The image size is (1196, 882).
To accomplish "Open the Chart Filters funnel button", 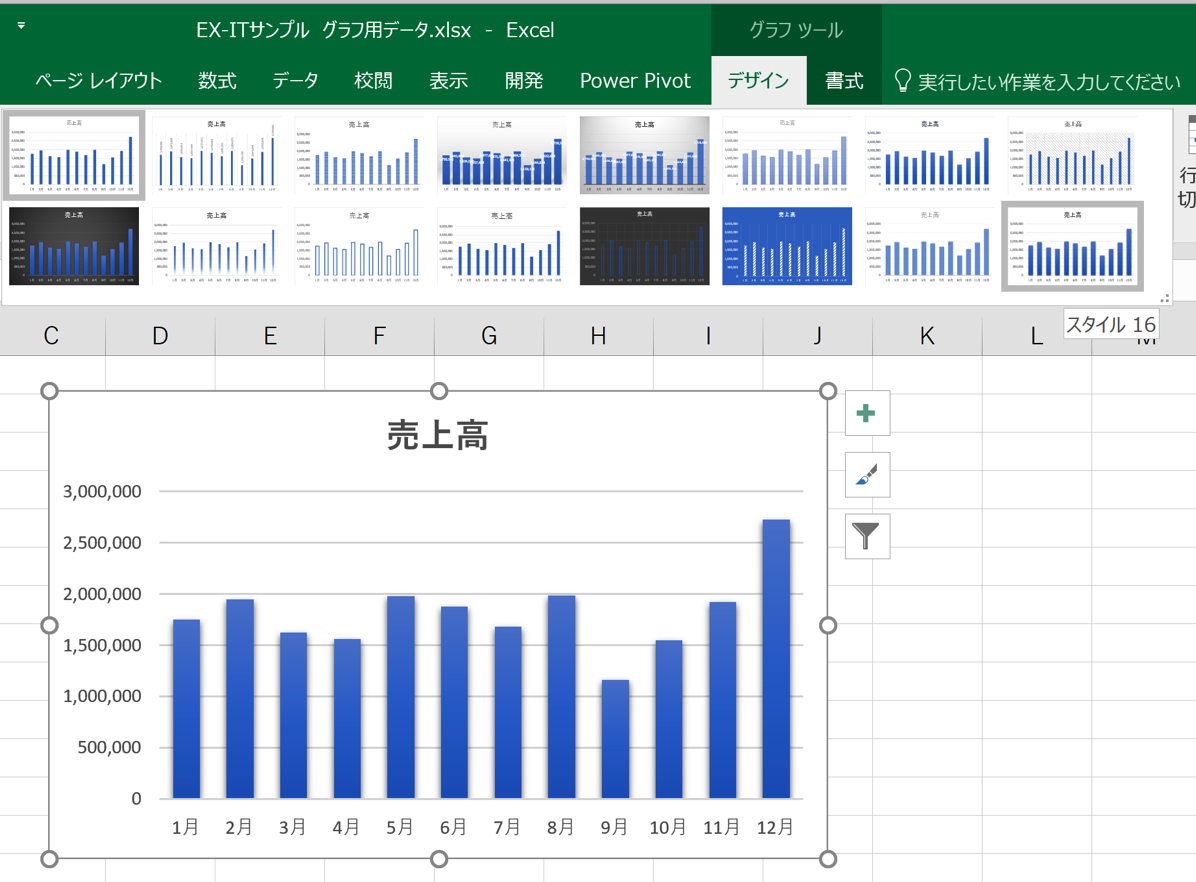I will point(867,536).
